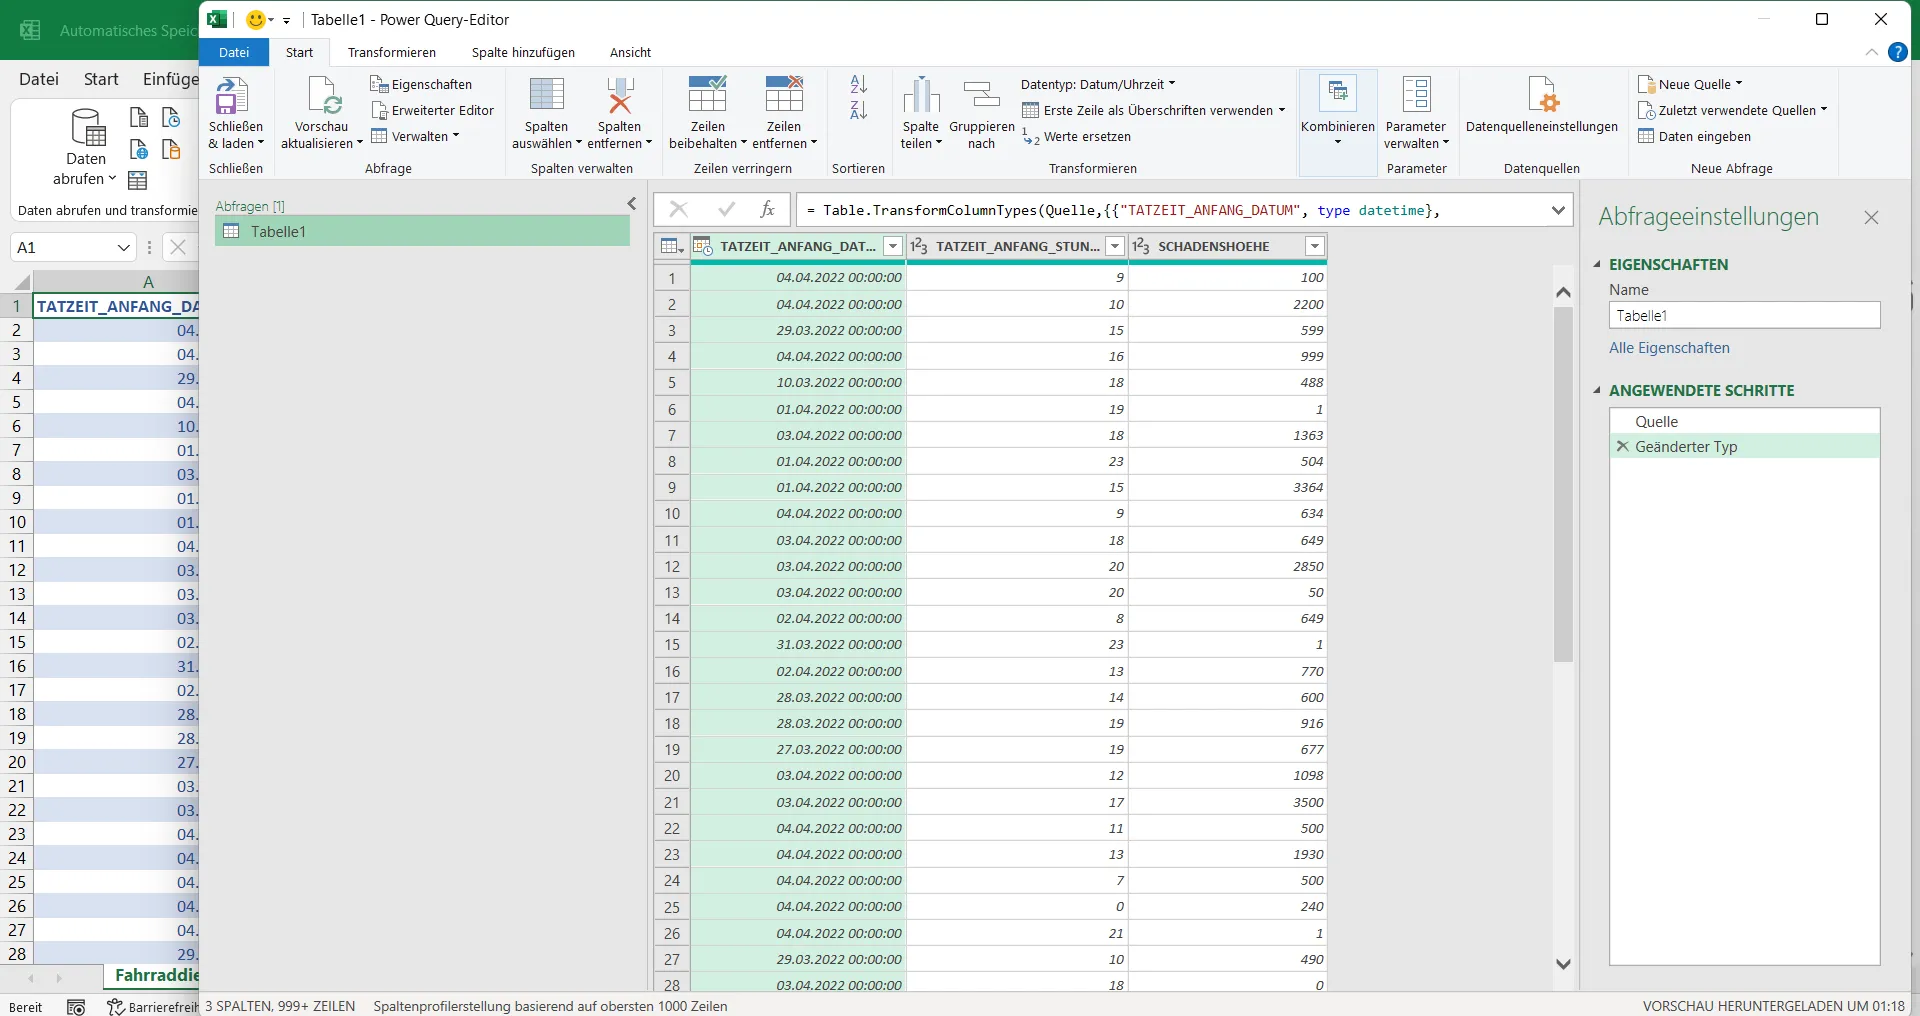Image resolution: width=1920 pixels, height=1016 pixels.
Task: Collapse EIGENSCHAFTEN section
Action: (x=1597, y=265)
